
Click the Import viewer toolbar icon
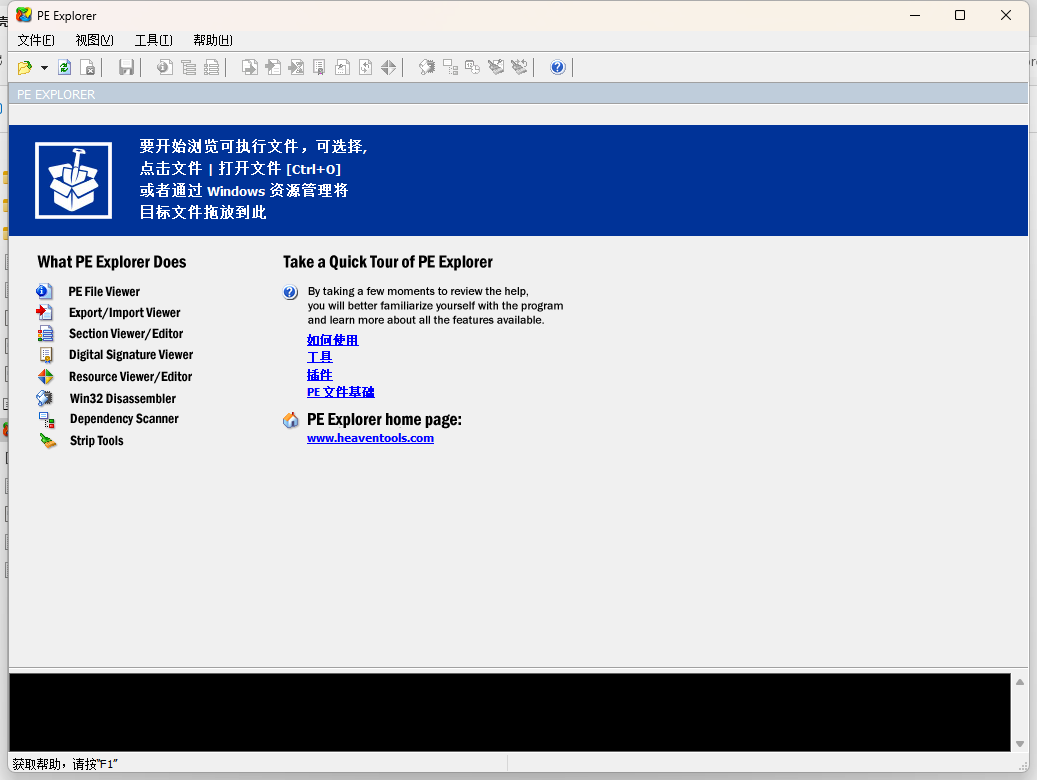273,67
